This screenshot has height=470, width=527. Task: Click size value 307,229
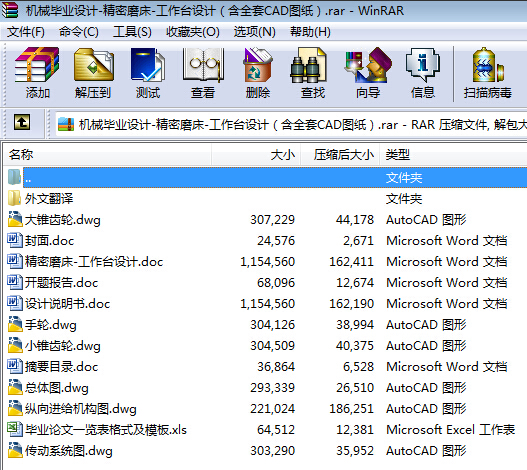[x=273, y=220]
